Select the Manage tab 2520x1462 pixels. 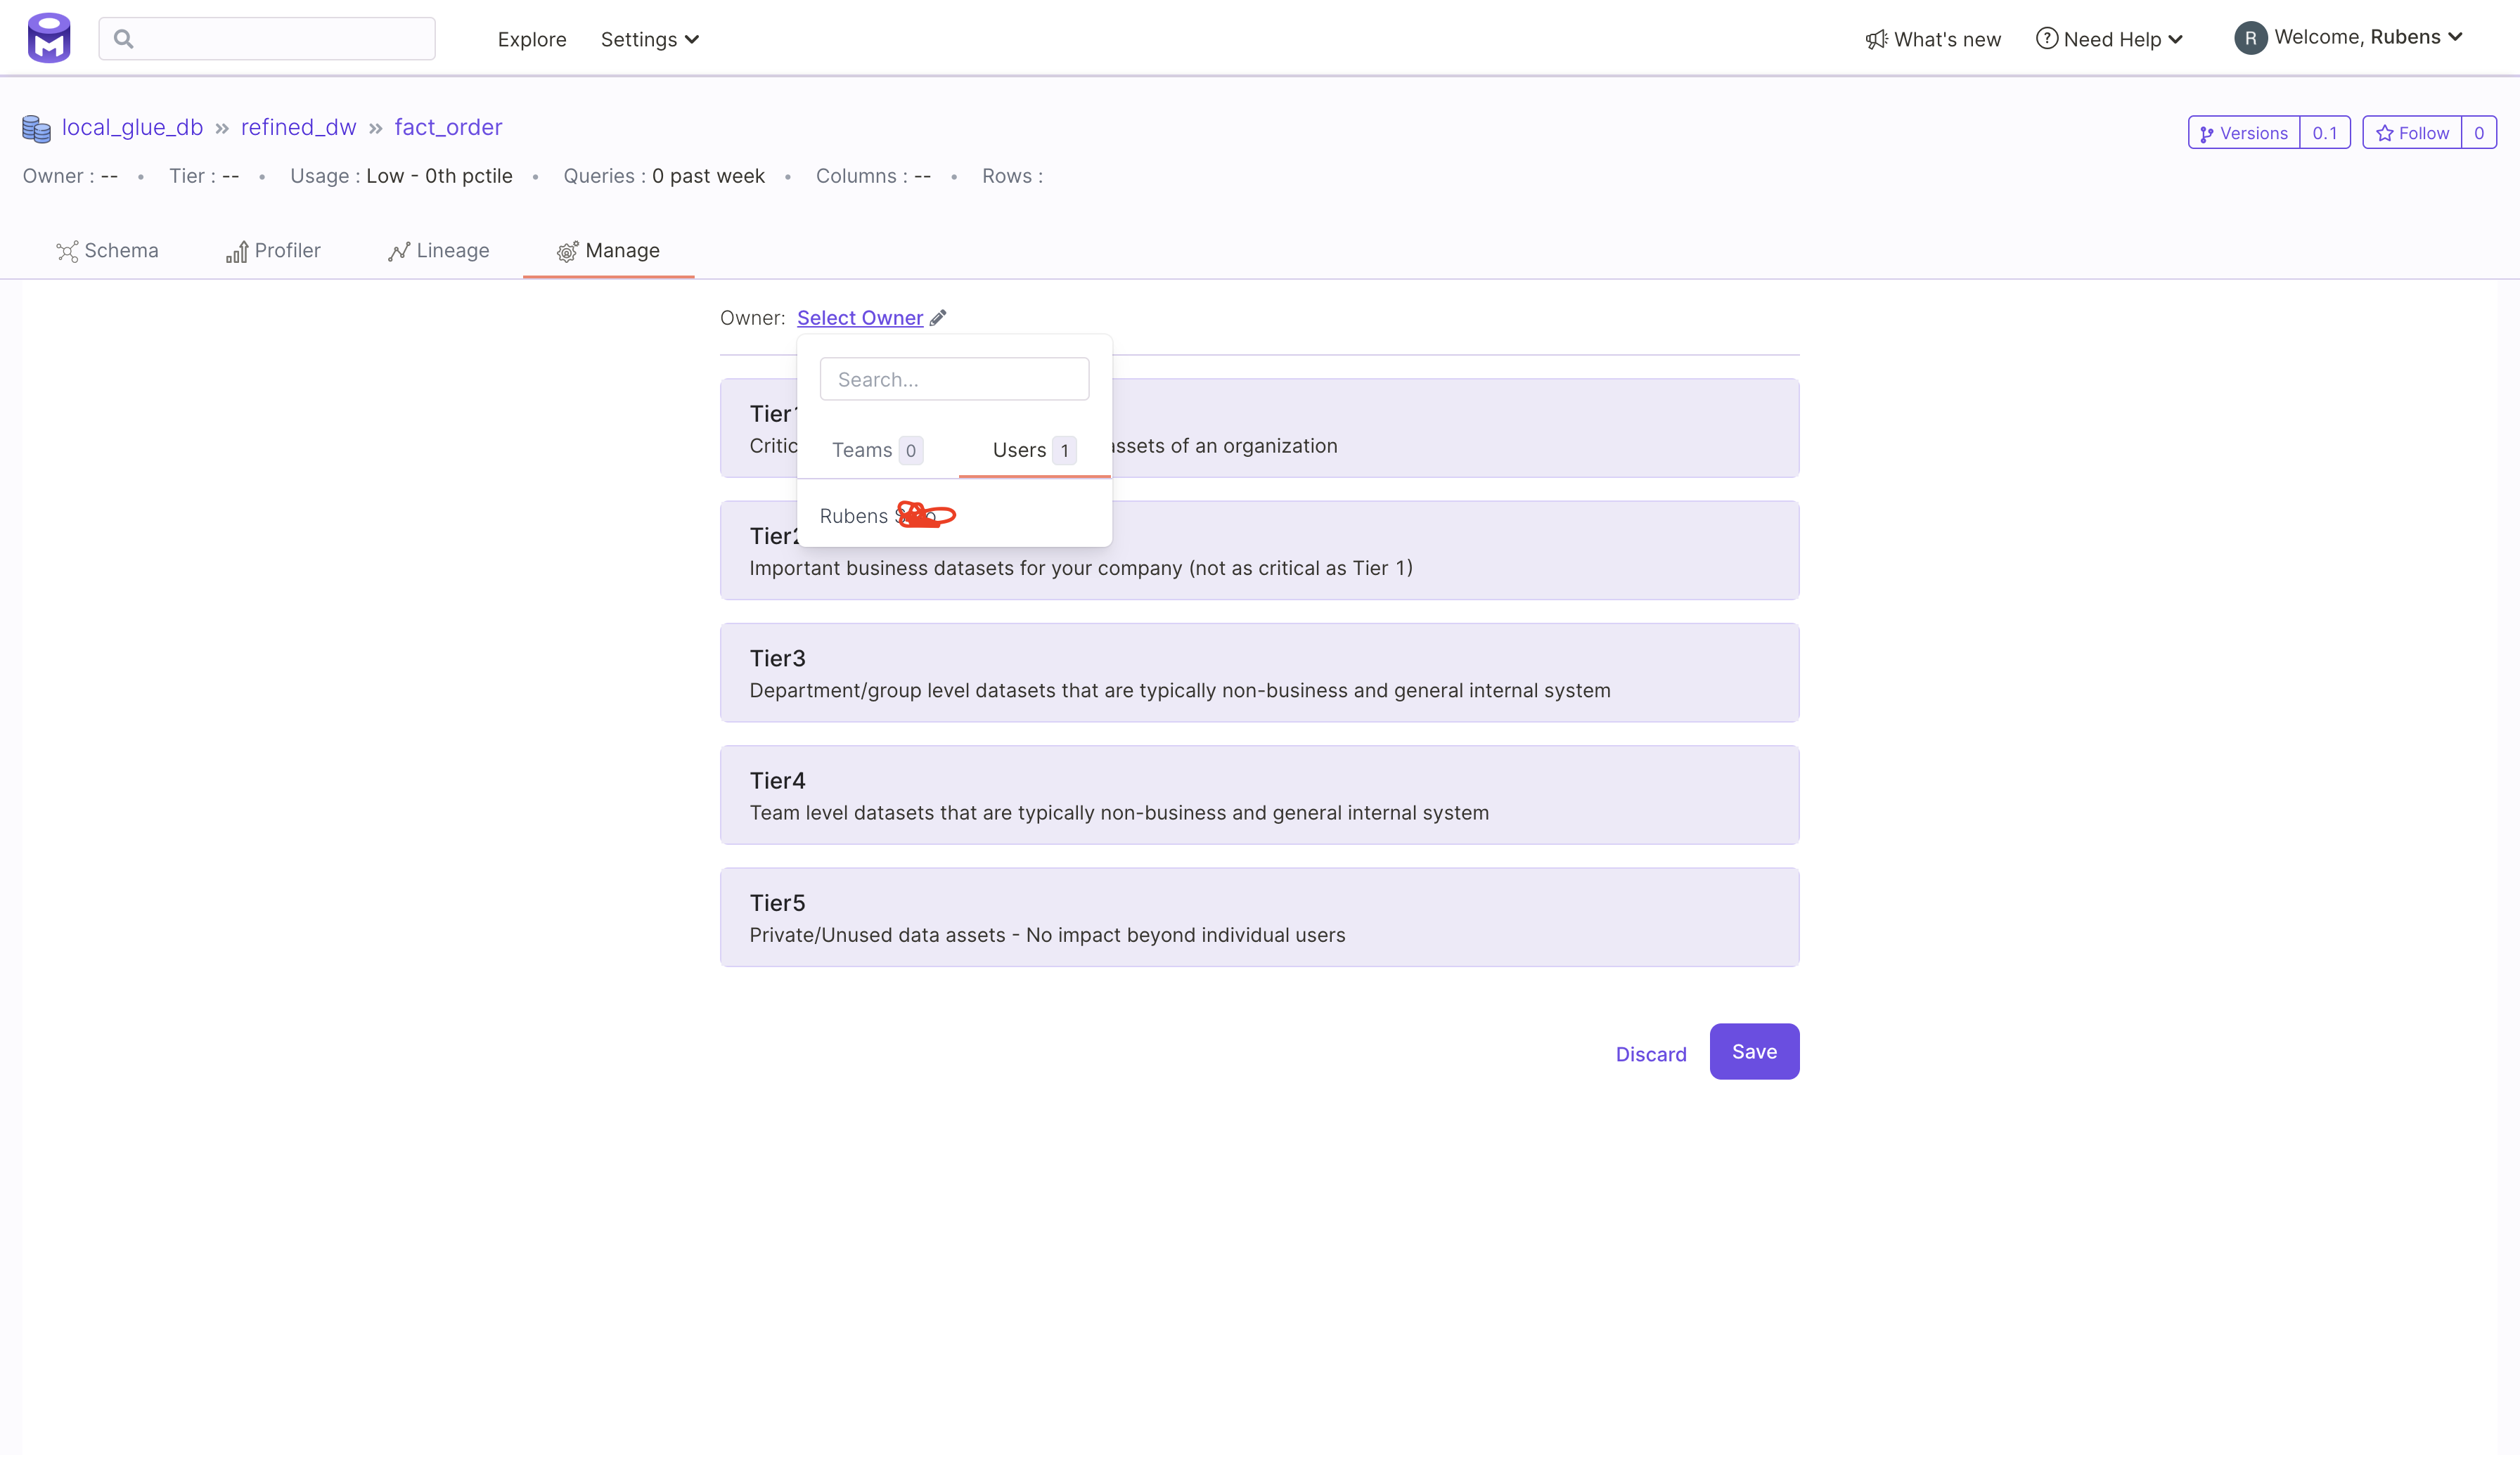608,250
